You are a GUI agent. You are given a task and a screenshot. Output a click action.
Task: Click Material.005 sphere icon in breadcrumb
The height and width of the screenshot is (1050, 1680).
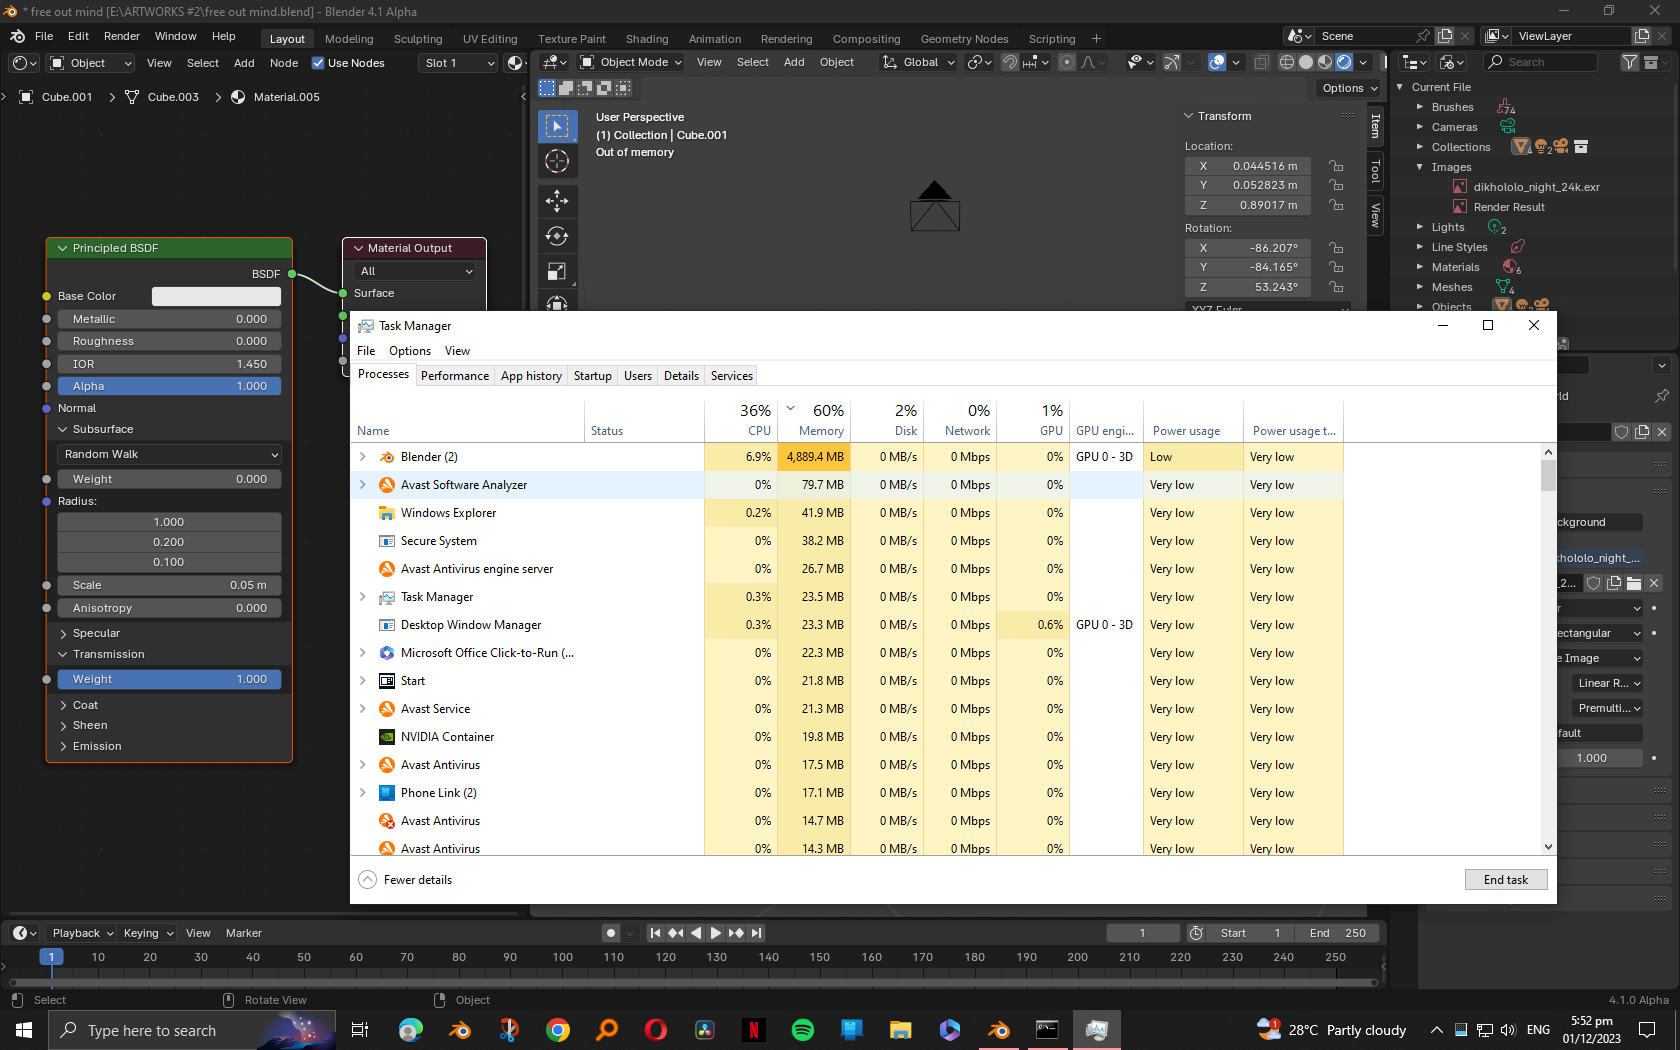pyautogui.click(x=238, y=97)
